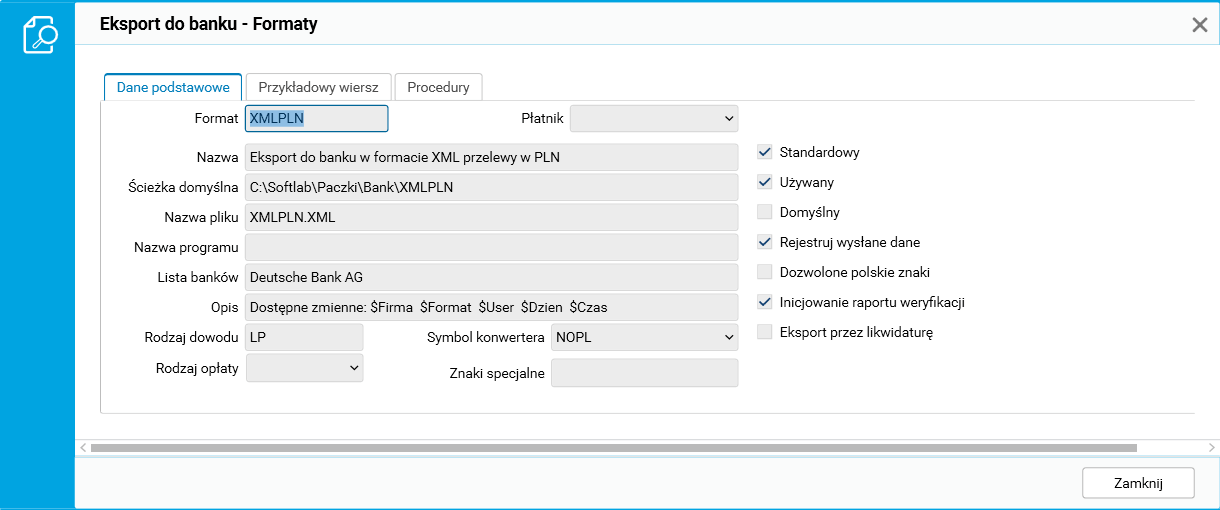Click the Format input field

(316, 119)
